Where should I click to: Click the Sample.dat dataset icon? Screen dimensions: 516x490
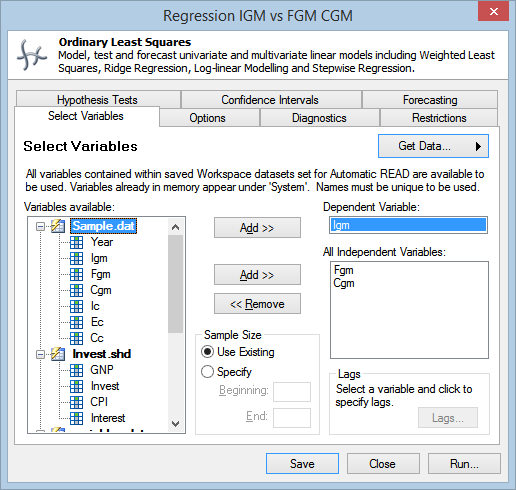58,226
